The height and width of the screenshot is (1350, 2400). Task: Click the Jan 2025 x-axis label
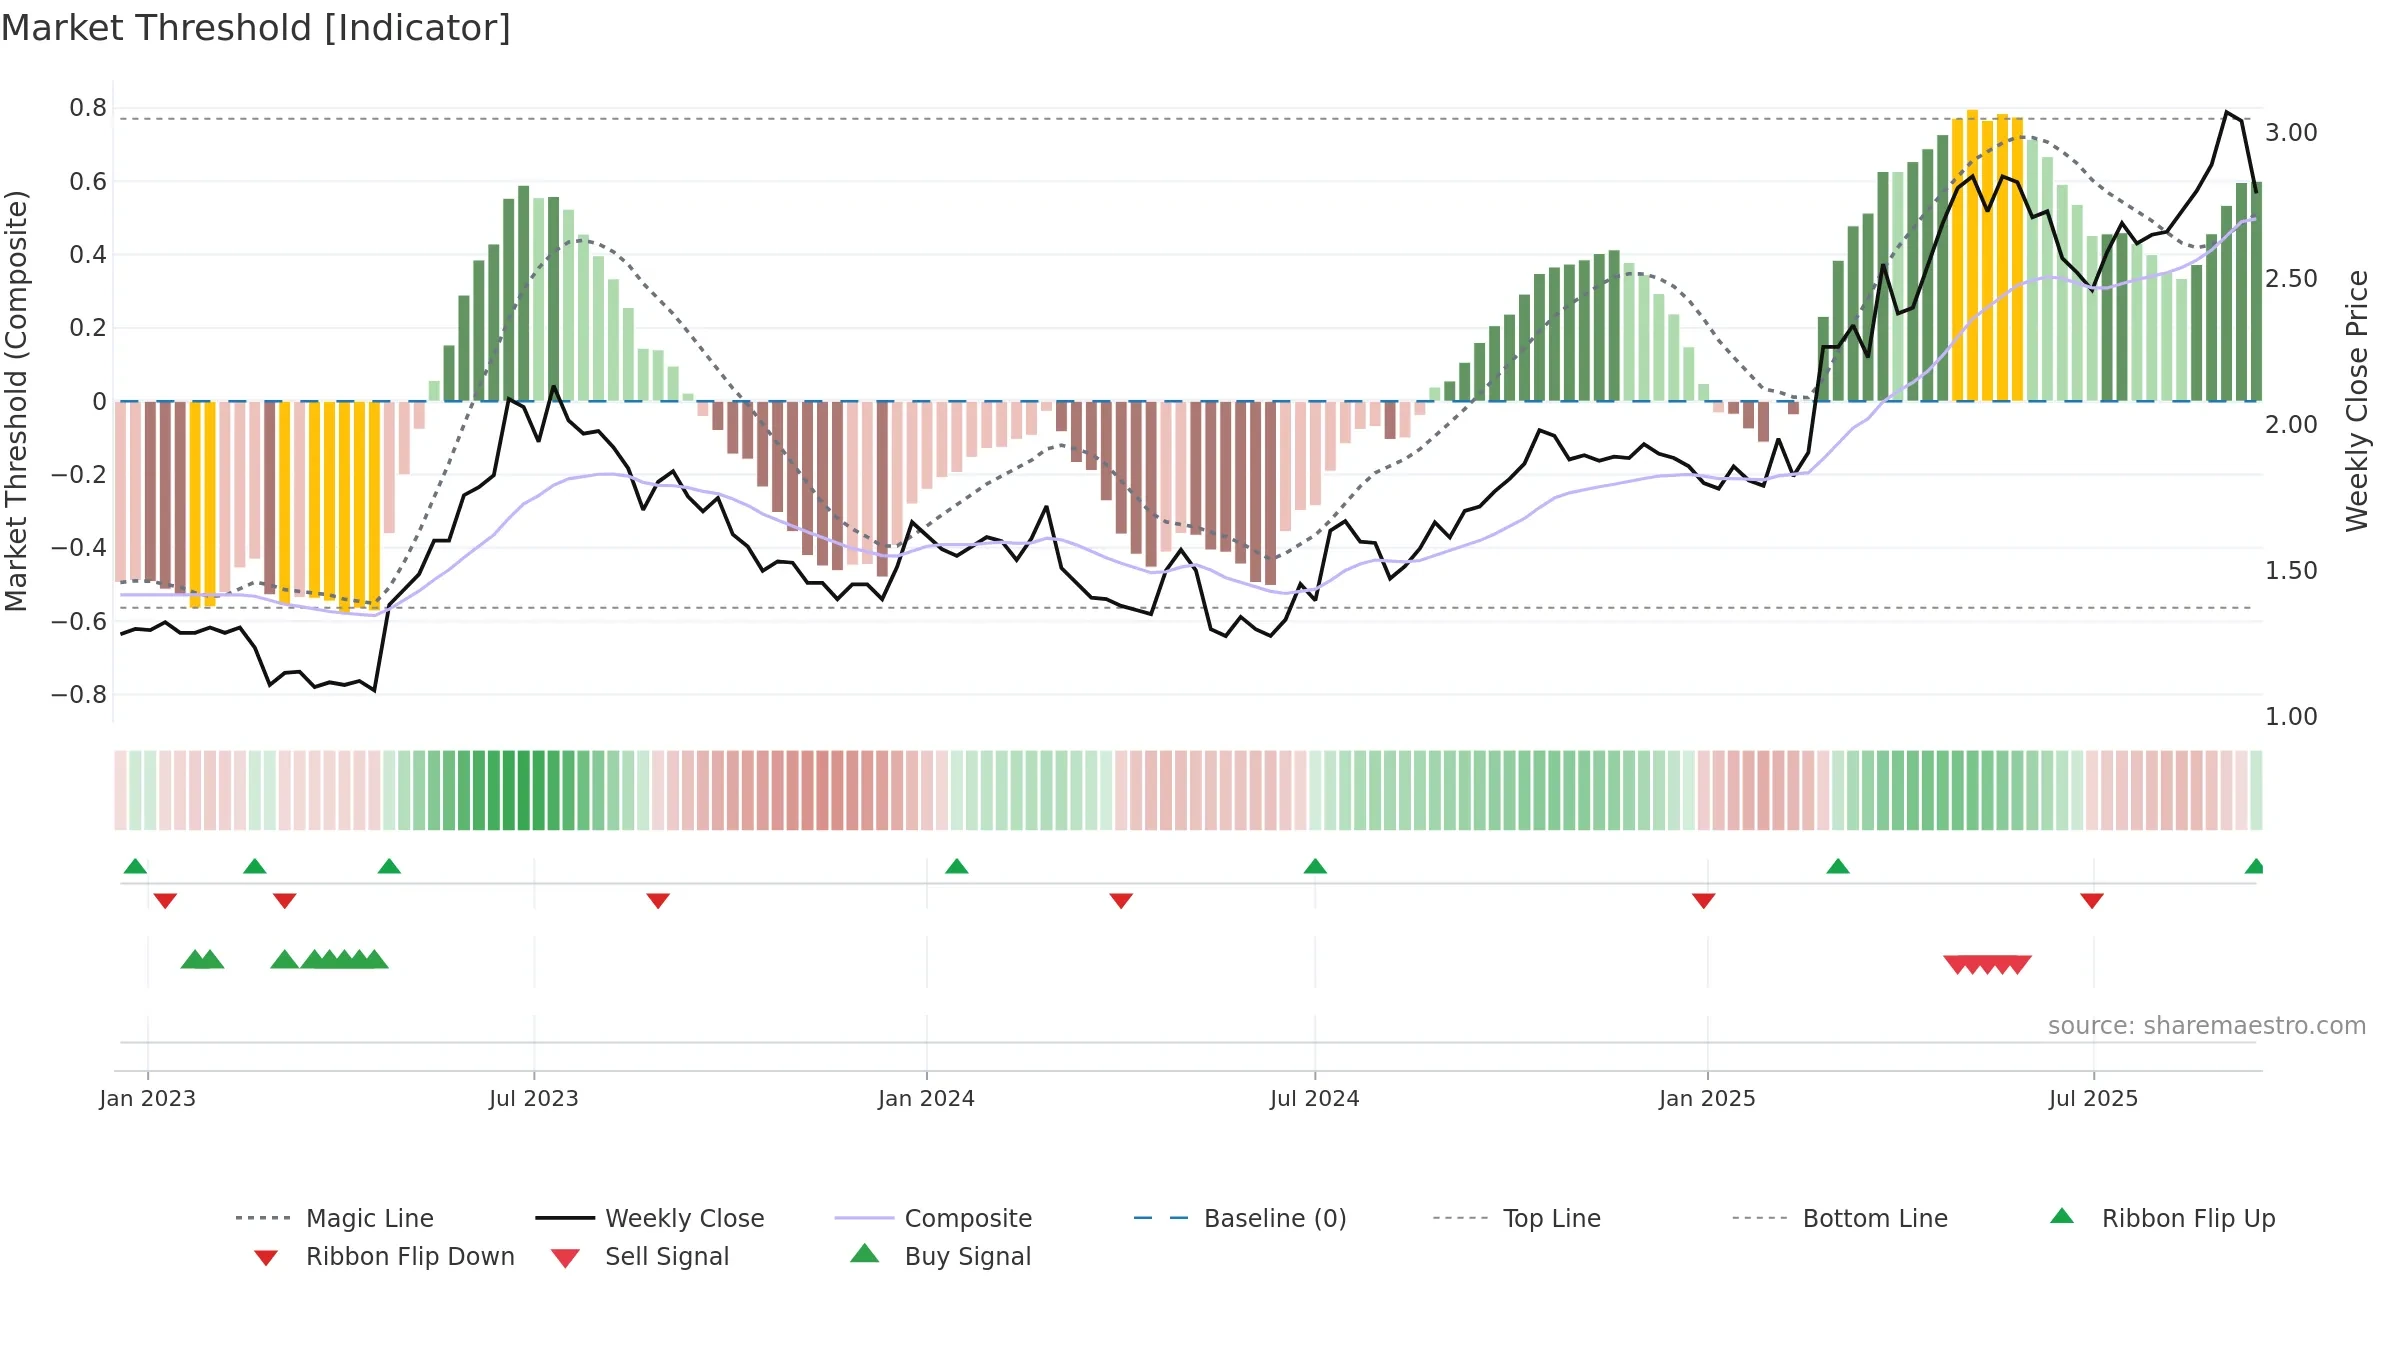(1708, 1098)
